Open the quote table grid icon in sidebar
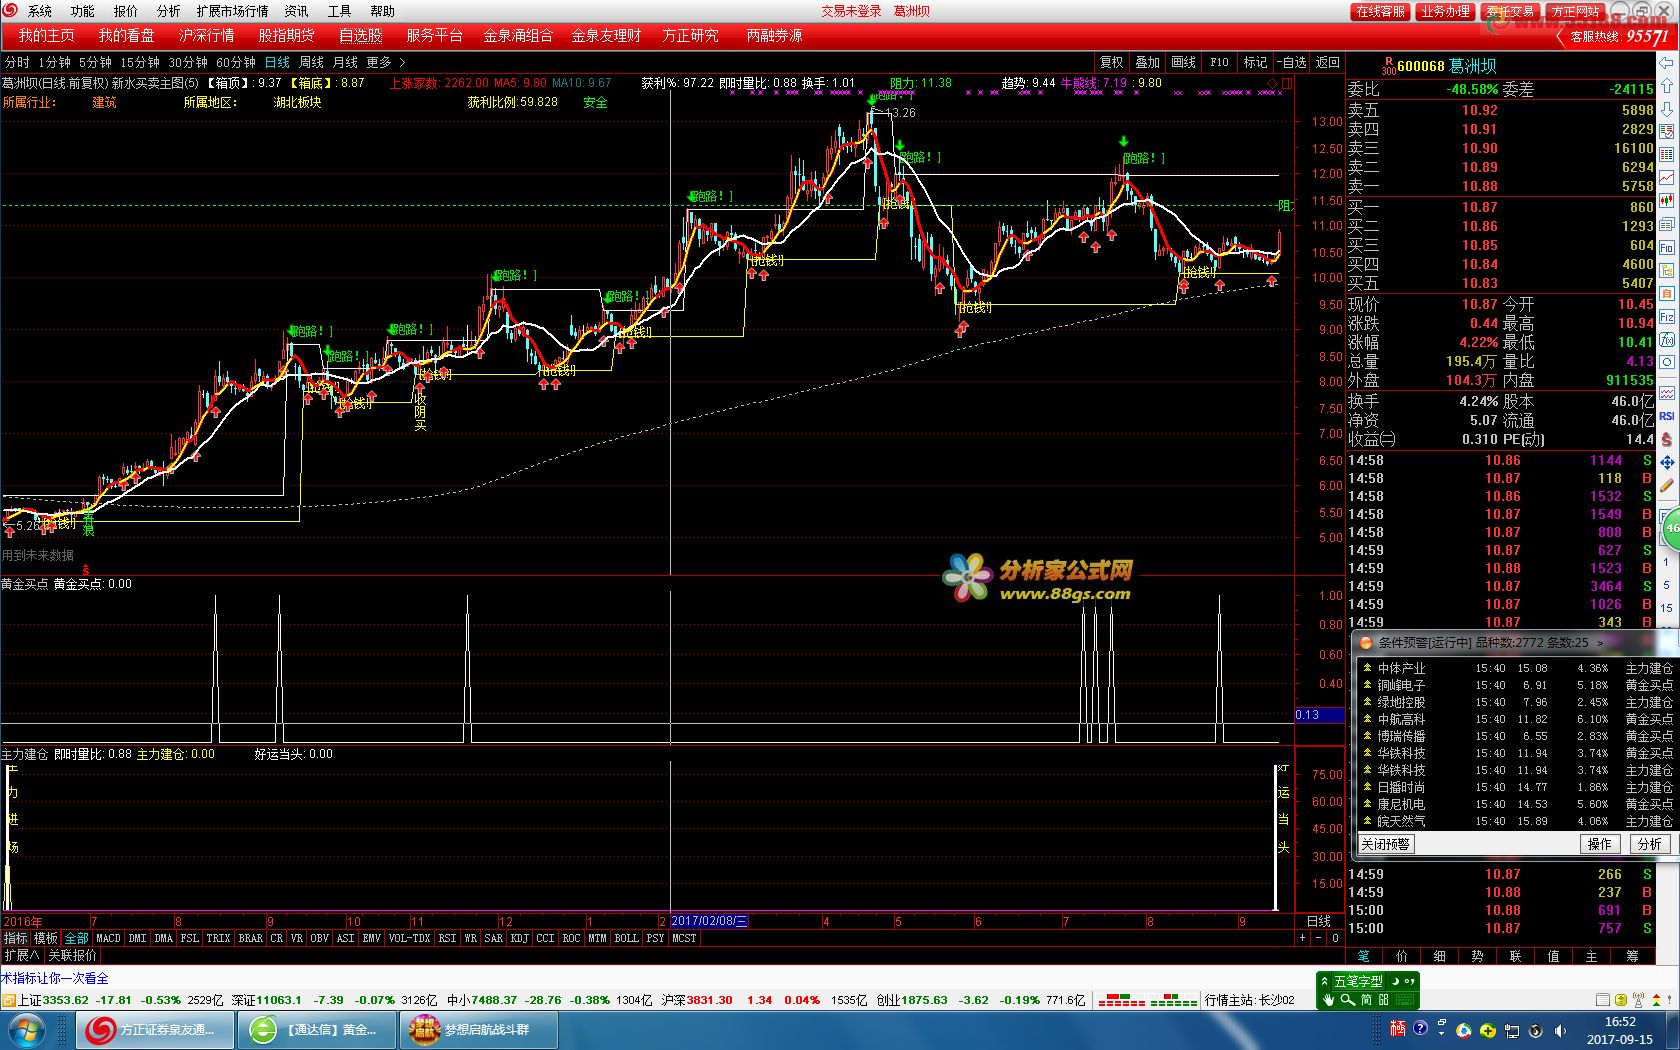 [1667, 155]
